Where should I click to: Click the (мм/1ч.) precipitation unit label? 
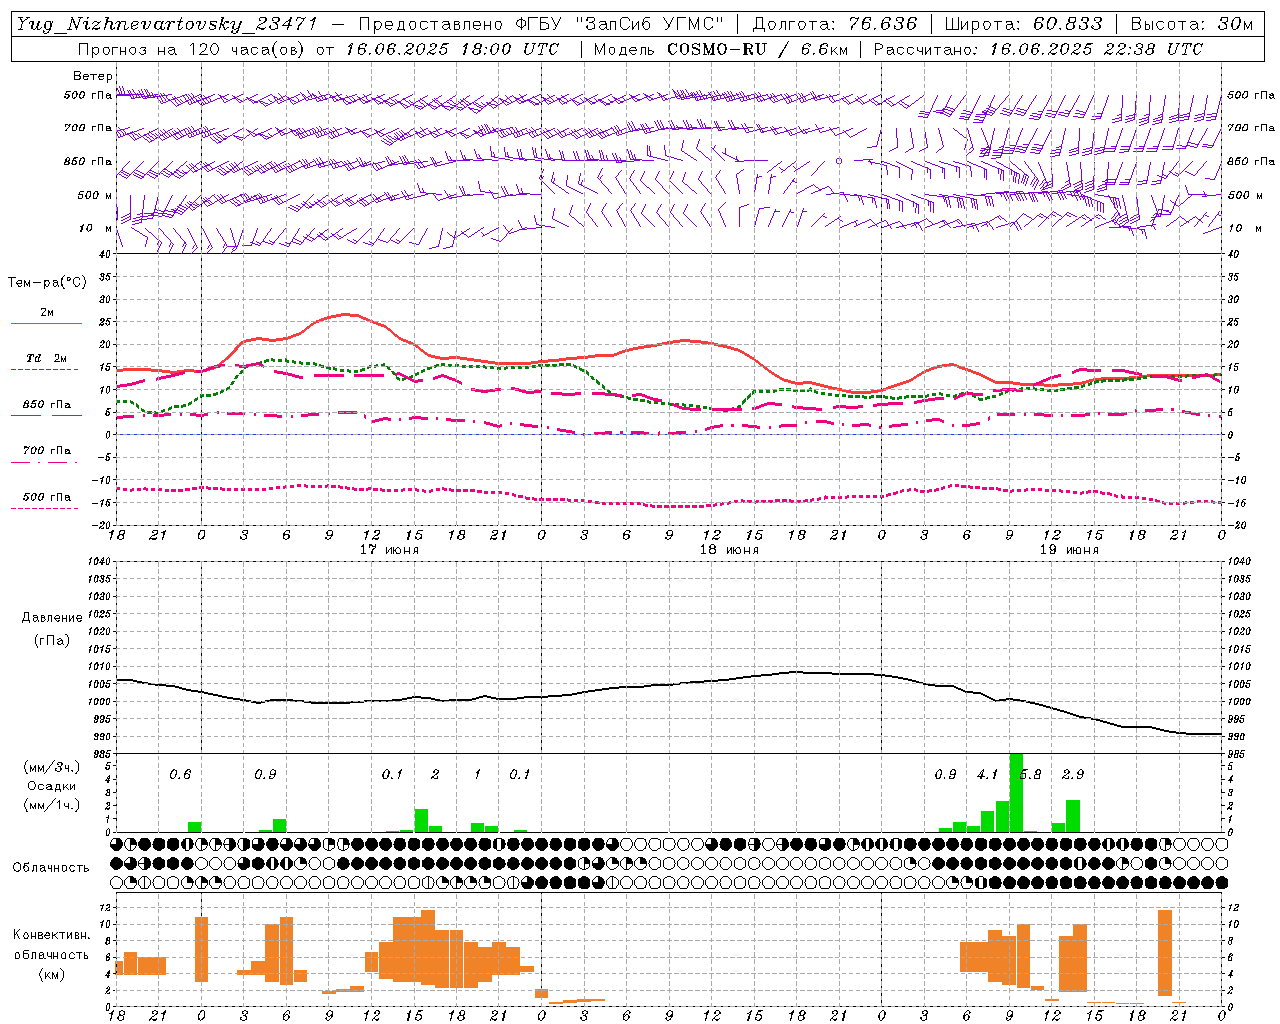point(51,805)
